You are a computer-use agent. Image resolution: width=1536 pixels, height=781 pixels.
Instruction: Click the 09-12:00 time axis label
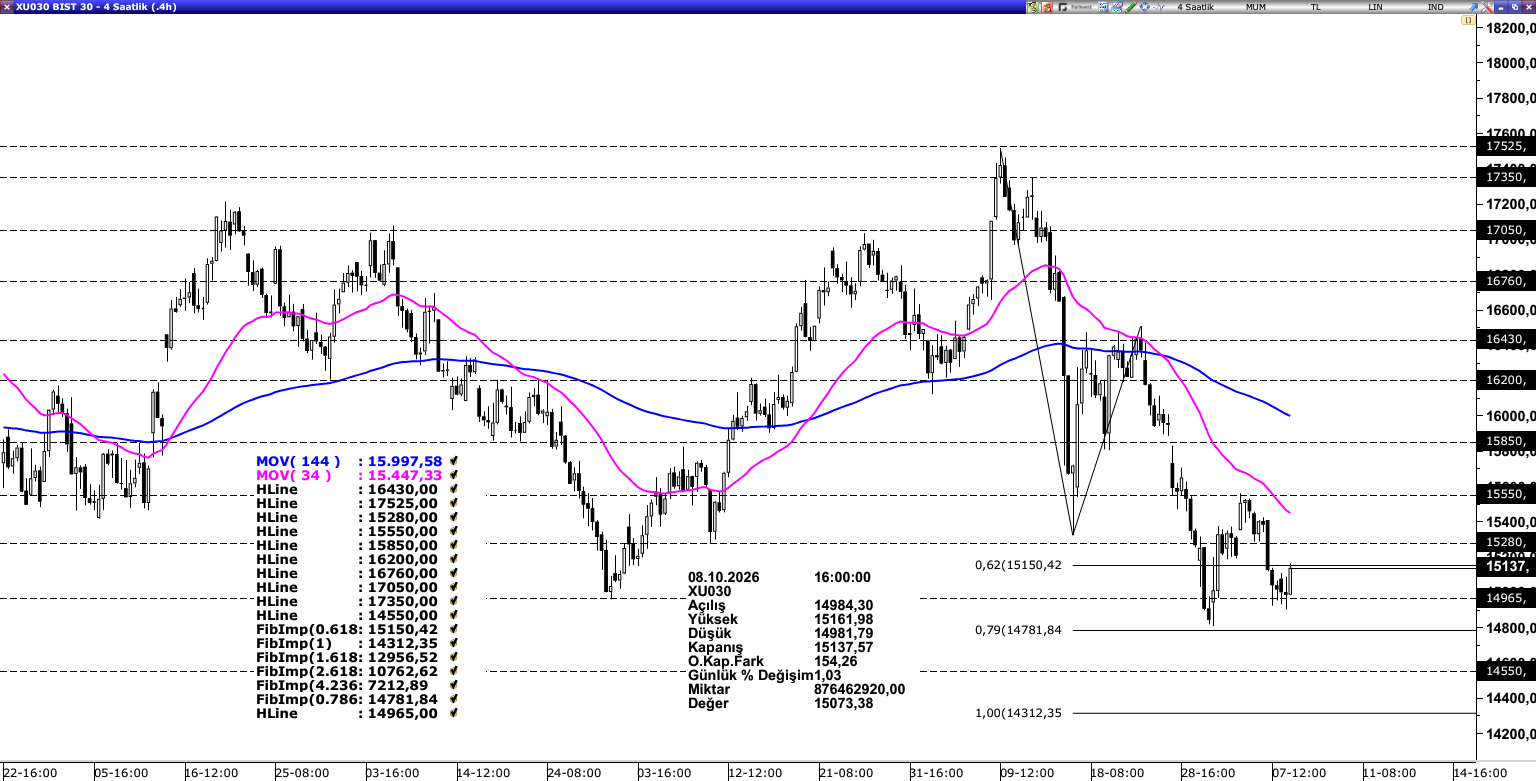click(1027, 773)
